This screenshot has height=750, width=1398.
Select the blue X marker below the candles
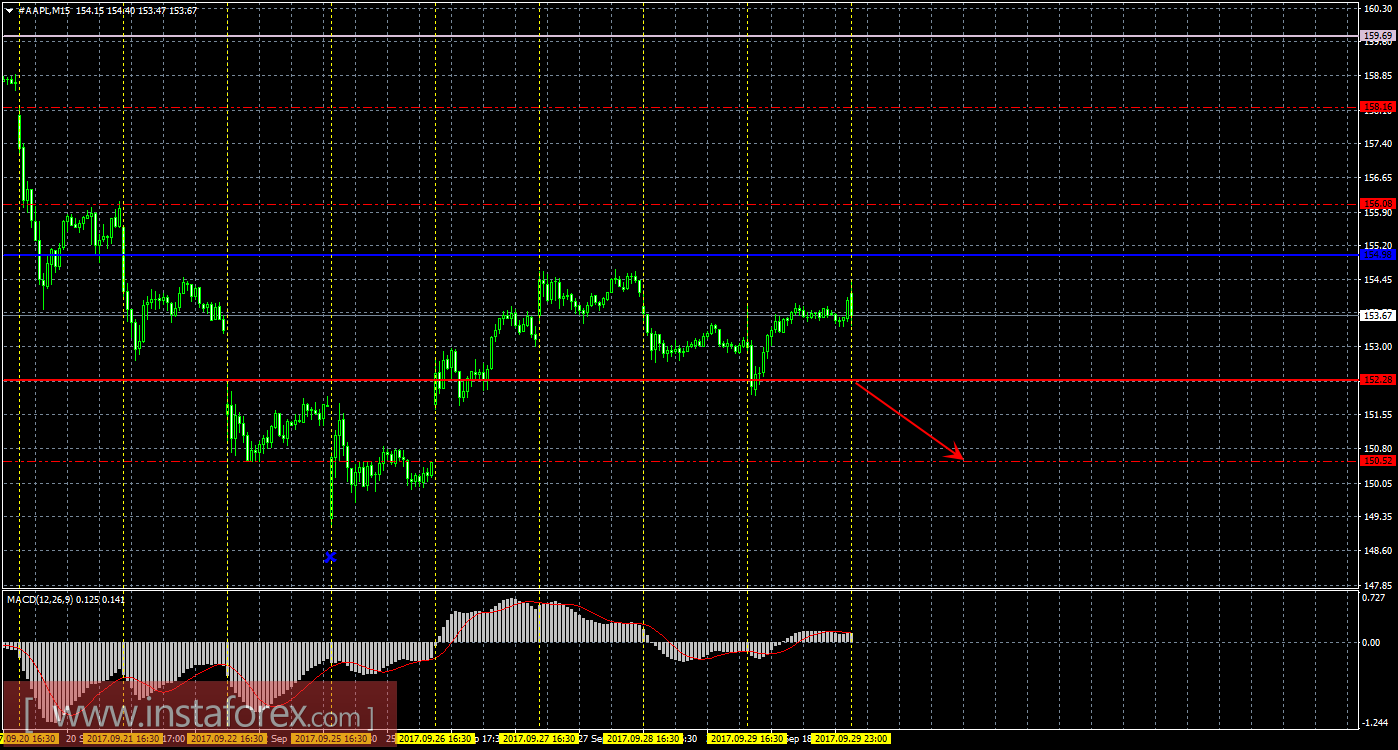coord(330,557)
